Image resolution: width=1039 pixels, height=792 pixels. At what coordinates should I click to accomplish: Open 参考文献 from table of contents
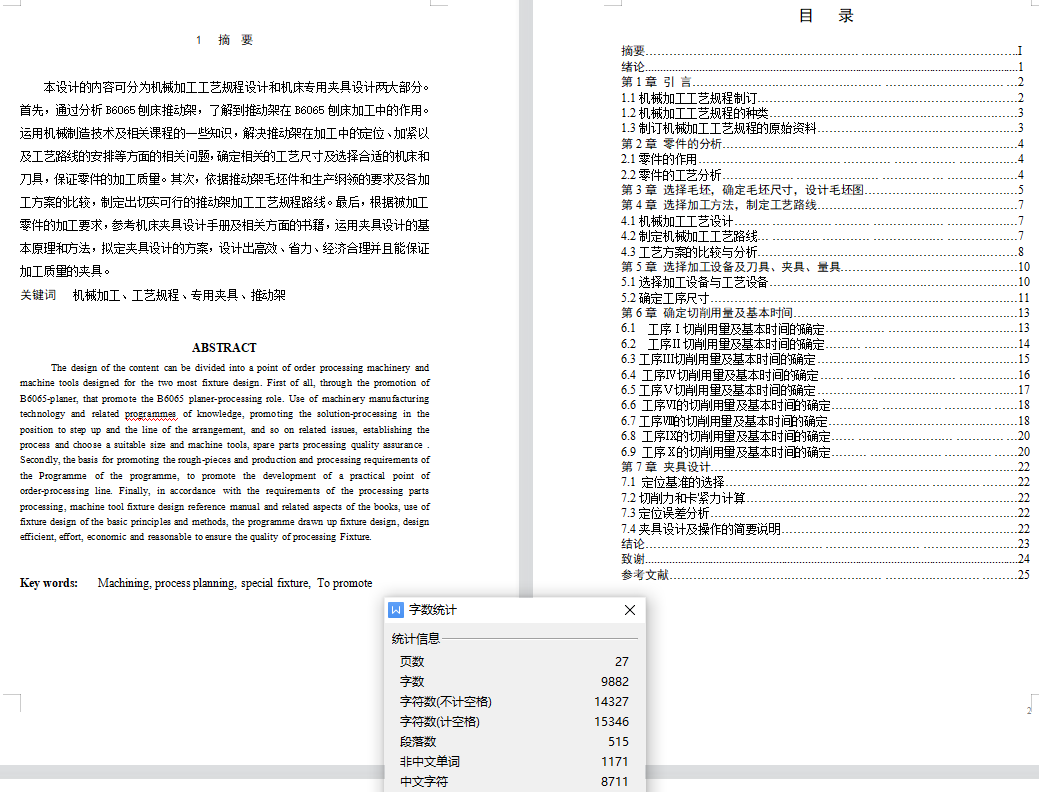[825, 575]
